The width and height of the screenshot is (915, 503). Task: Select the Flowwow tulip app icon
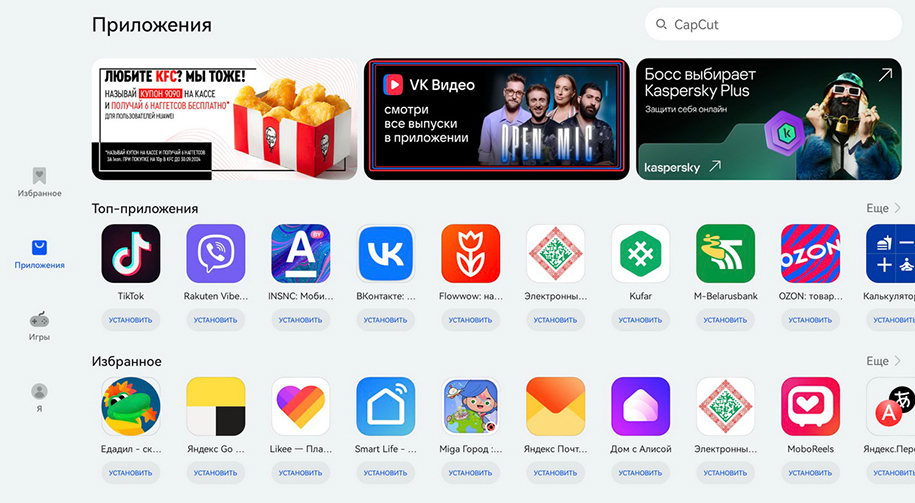click(470, 254)
